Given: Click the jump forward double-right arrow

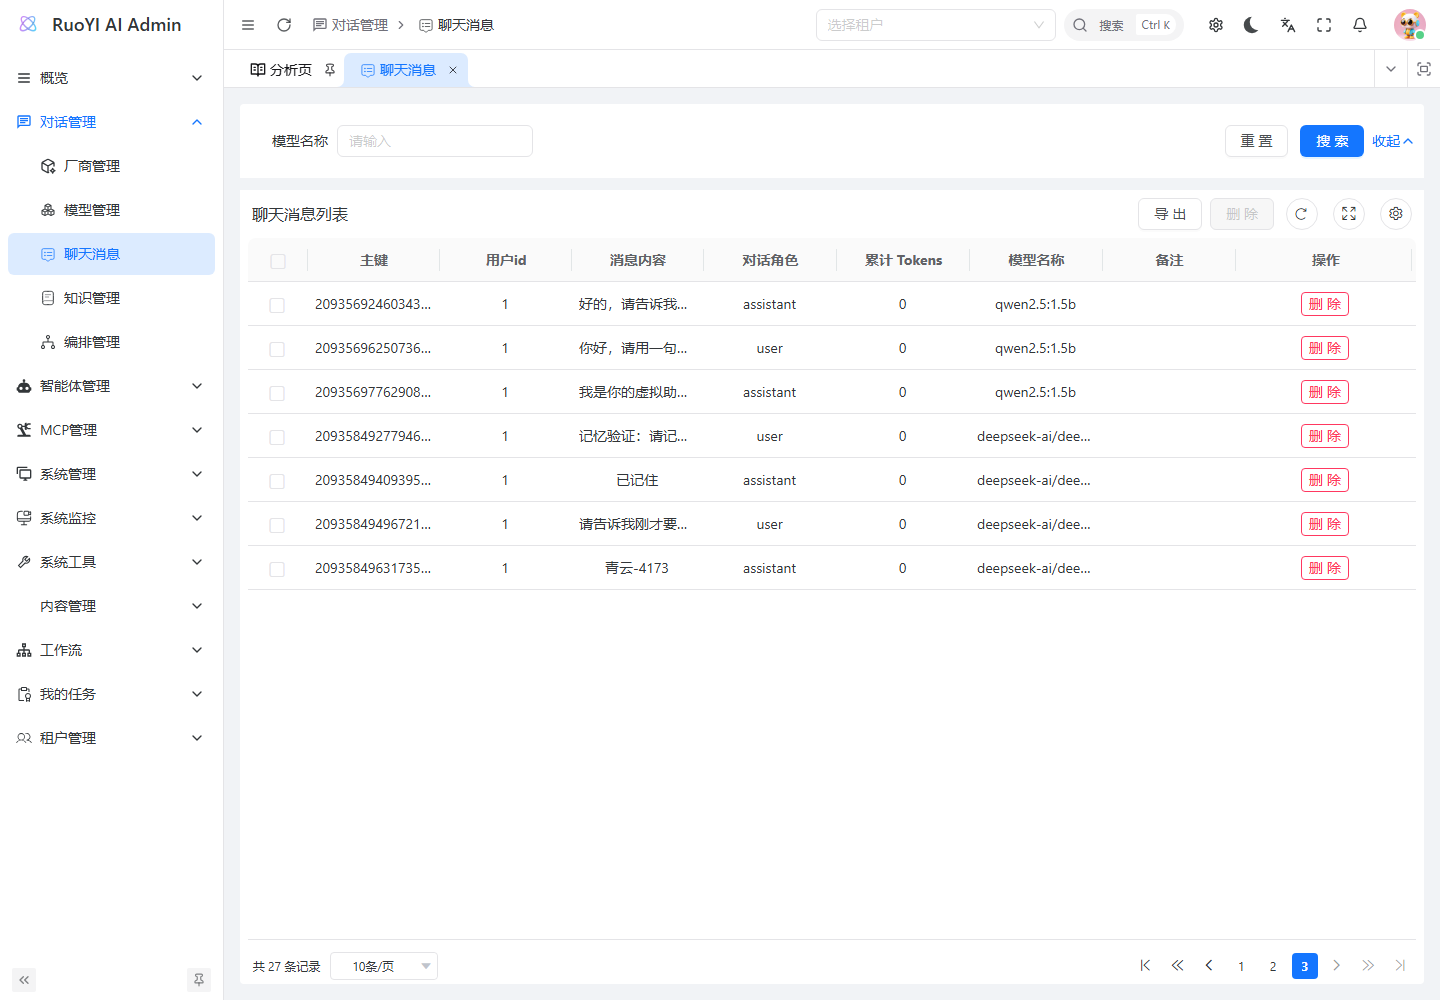Looking at the screenshot, I should [1368, 966].
